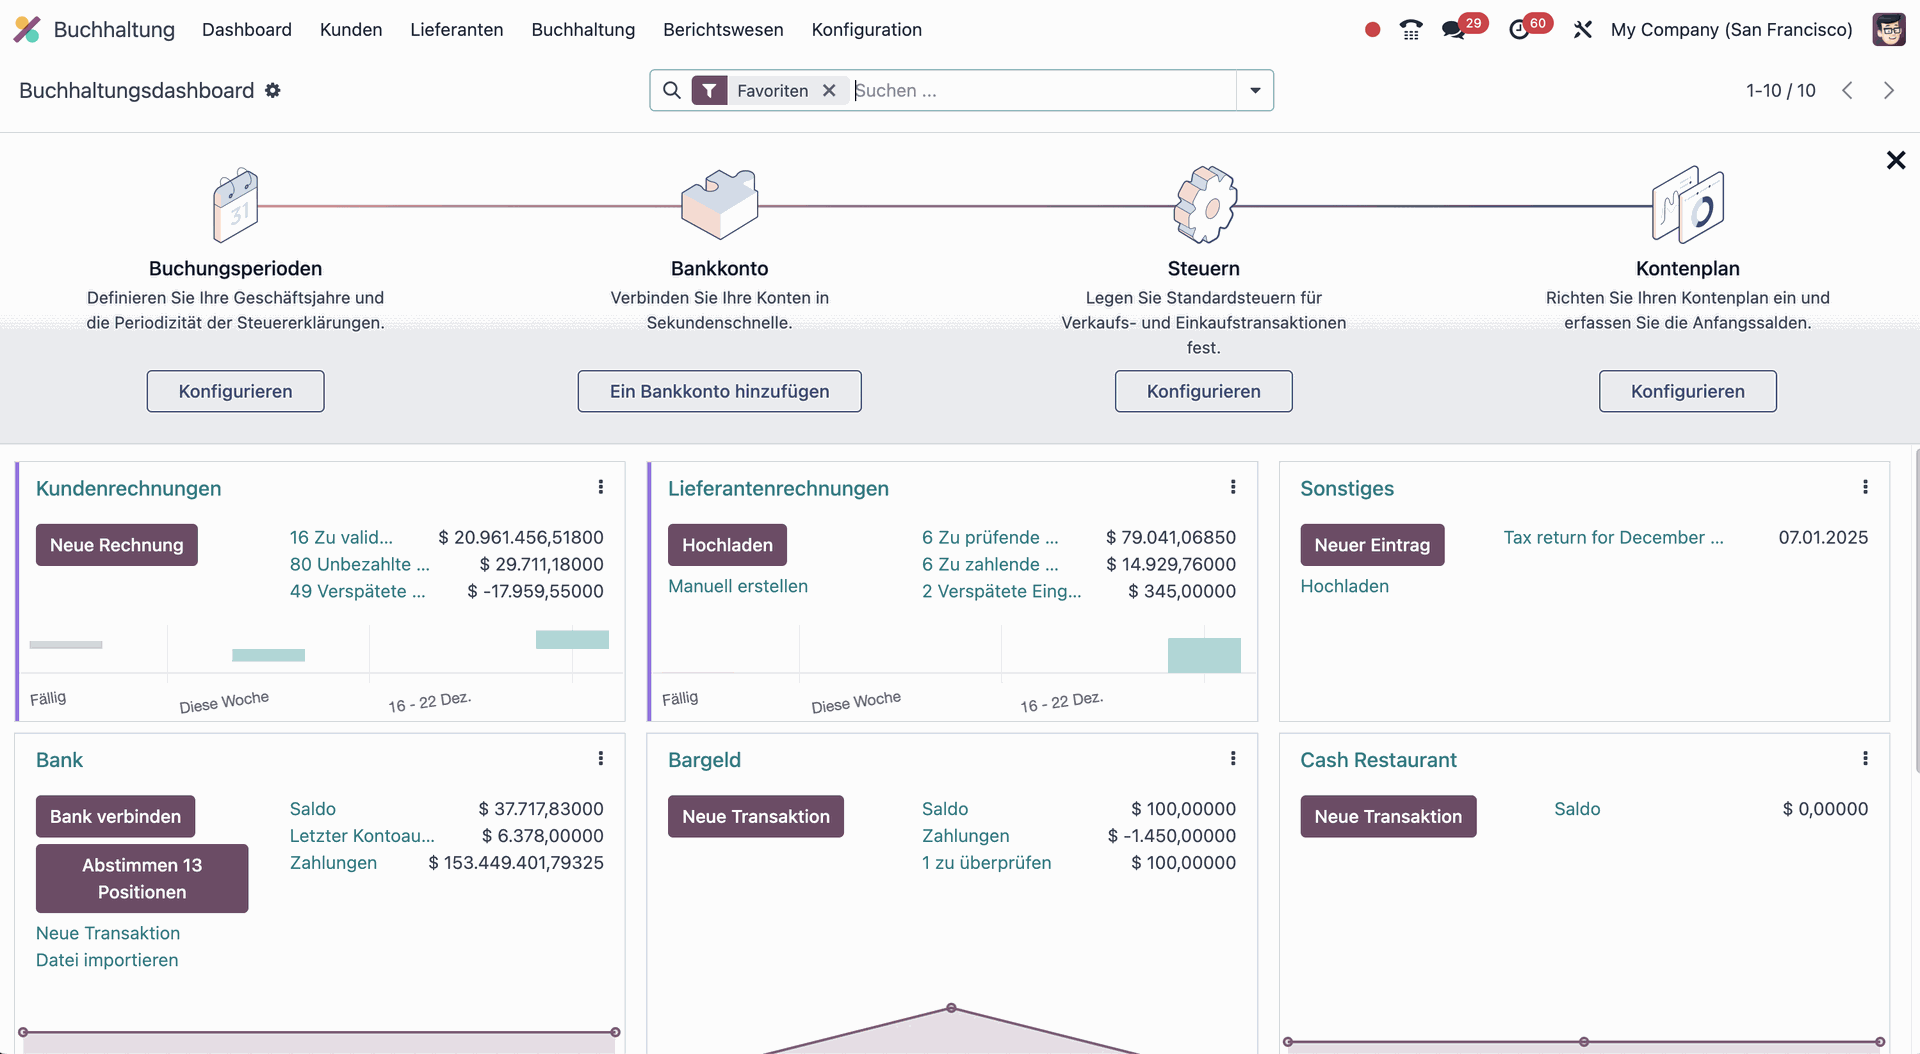Open the Konfiguration menu
Screen dimensions: 1920x1054
(x=866, y=30)
